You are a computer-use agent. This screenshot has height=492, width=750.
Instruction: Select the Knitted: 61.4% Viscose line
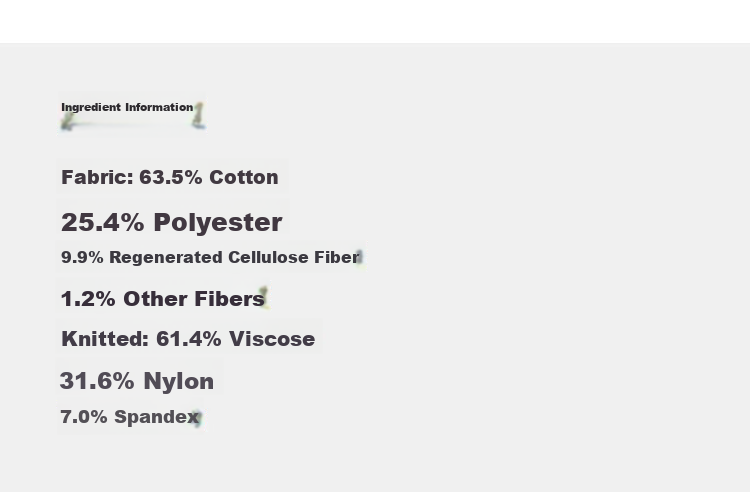188,339
